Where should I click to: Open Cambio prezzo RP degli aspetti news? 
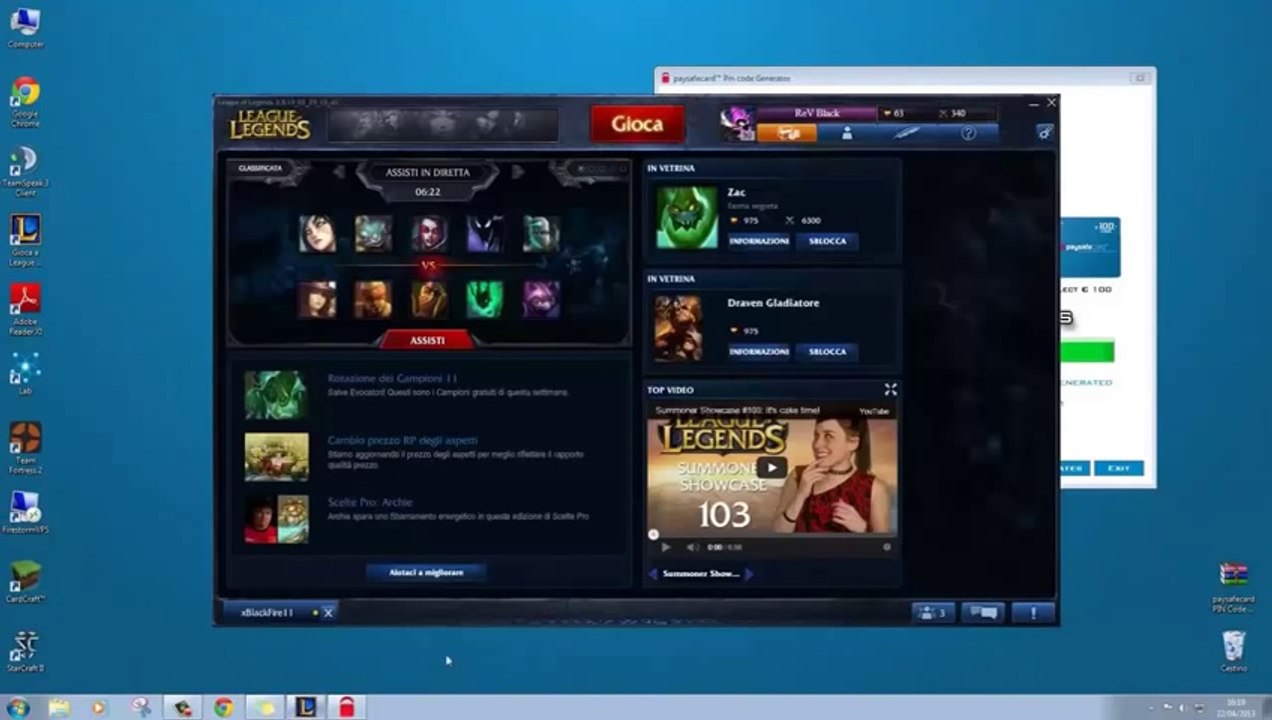coord(402,440)
